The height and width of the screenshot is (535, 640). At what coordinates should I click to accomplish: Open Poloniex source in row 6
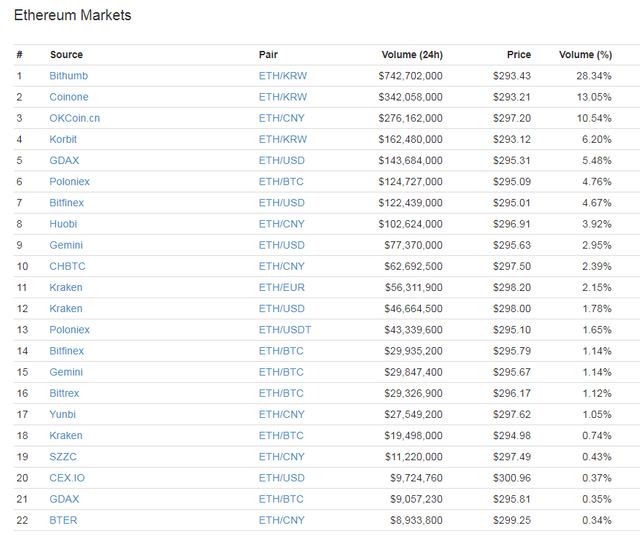pyautogui.click(x=69, y=182)
